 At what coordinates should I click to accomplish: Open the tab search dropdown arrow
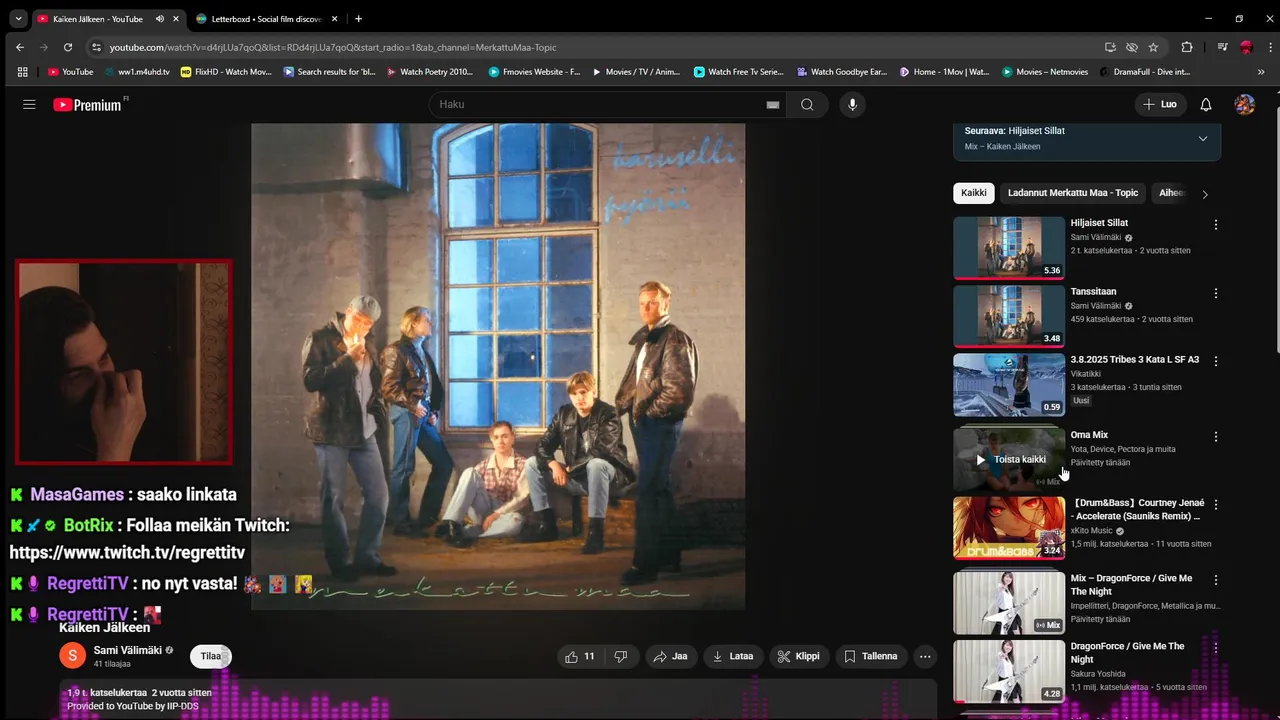pos(18,19)
